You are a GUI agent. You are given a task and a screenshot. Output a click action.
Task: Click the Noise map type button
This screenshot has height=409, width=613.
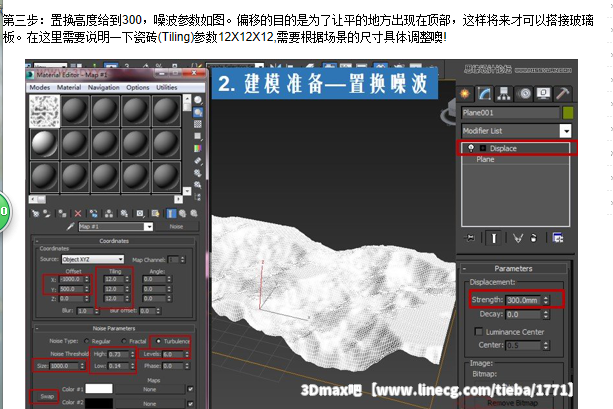click(176, 226)
